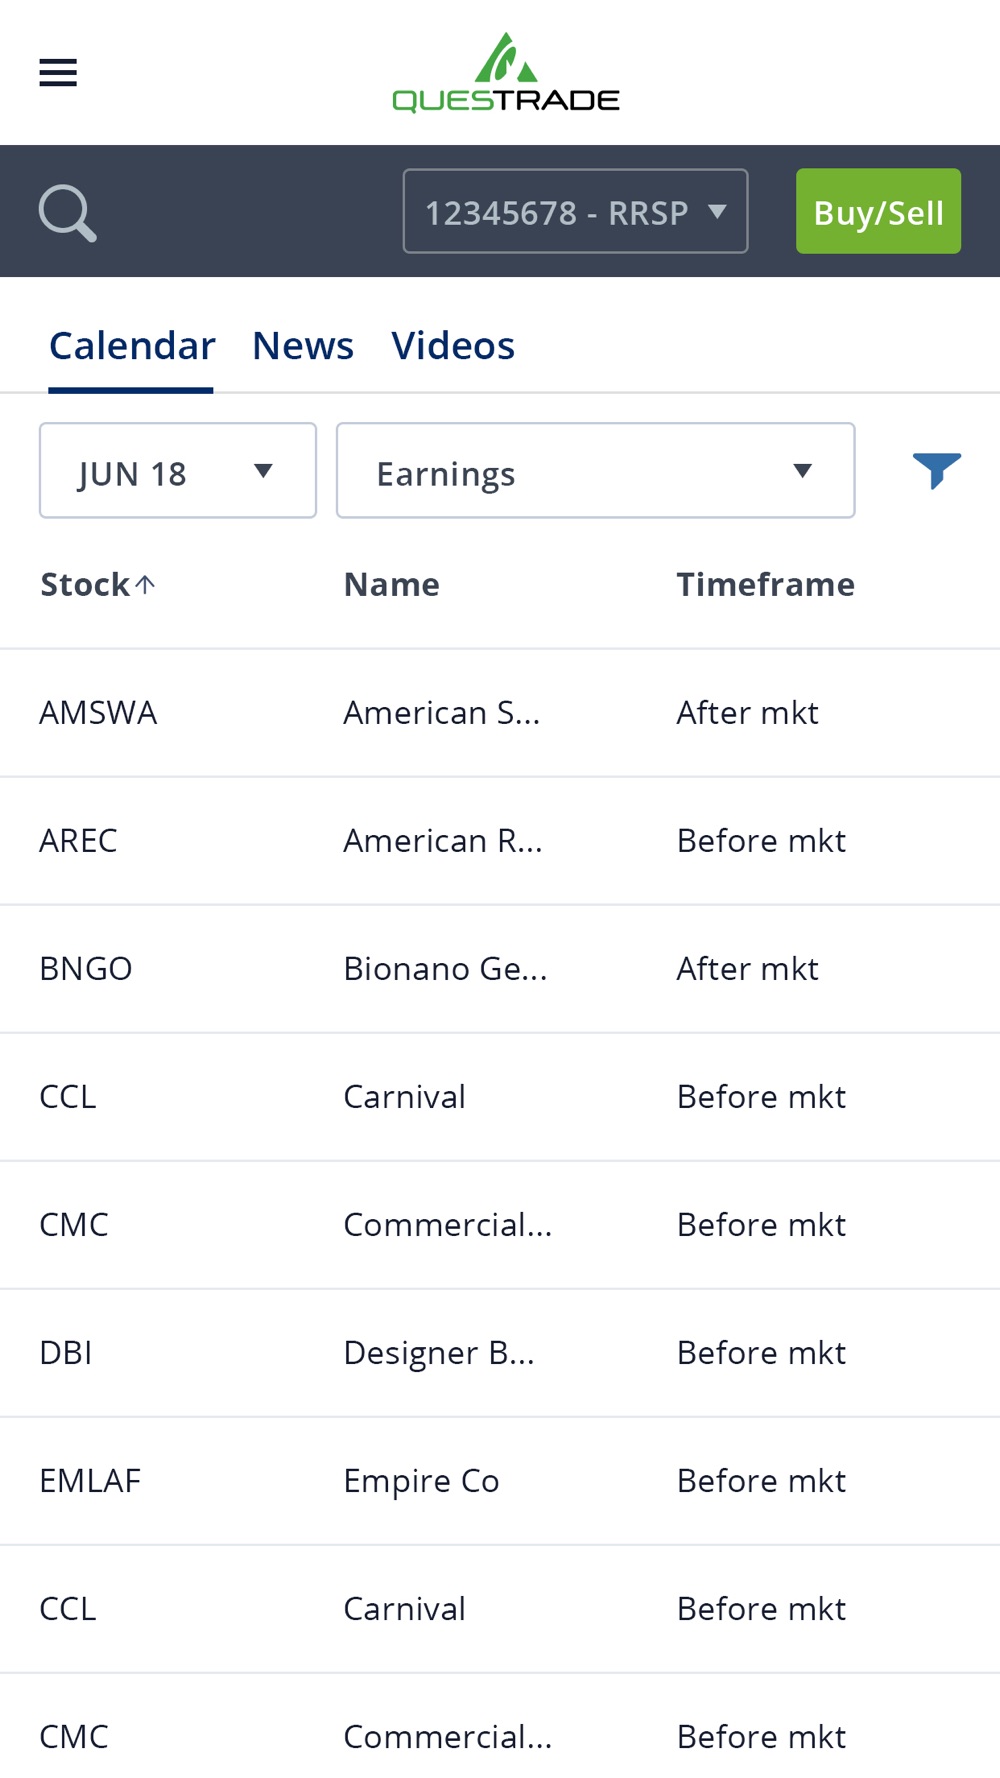Open the AREC ticker entry
Screen dimensions: 1000x1778
click(78, 841)
